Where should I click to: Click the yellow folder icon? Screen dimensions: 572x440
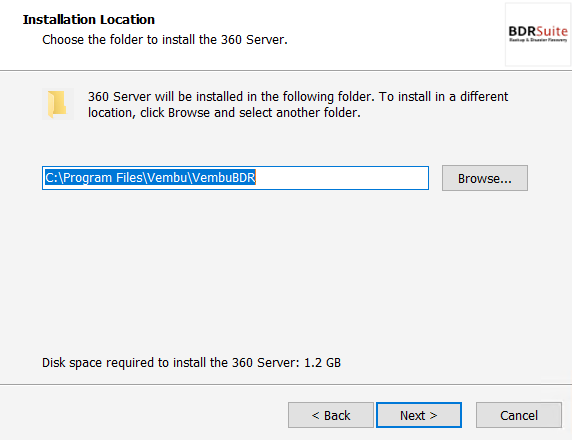pyautogui.click(x=57, y=104)
